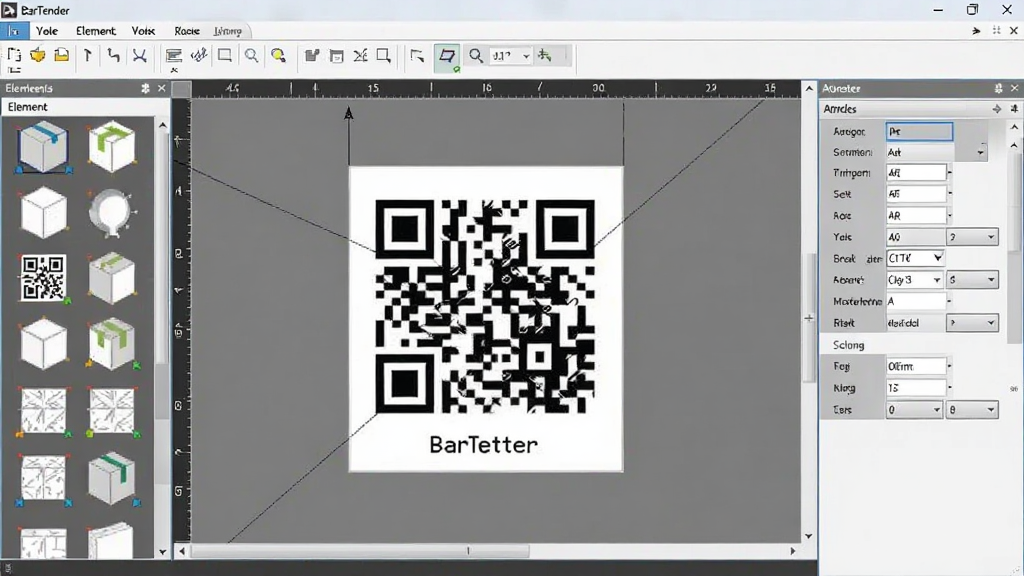Expand the Sermen dropdown
Viewport: 1024px width, 576px height.
pyautogui.click(x=980, y=152)
